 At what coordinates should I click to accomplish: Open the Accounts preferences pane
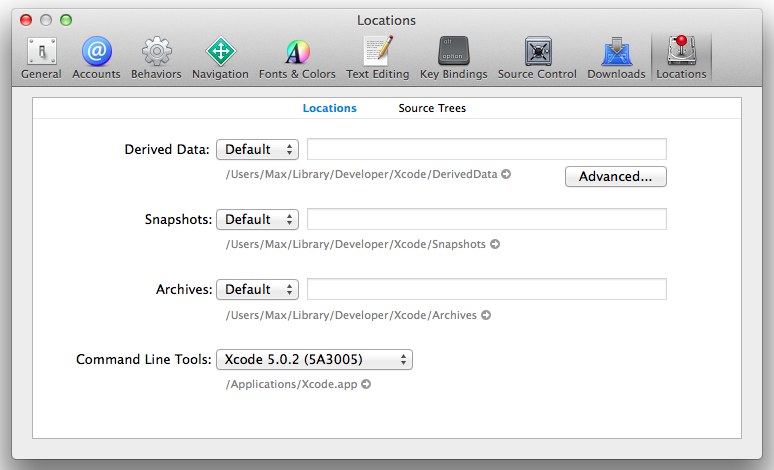pos(96,57)
